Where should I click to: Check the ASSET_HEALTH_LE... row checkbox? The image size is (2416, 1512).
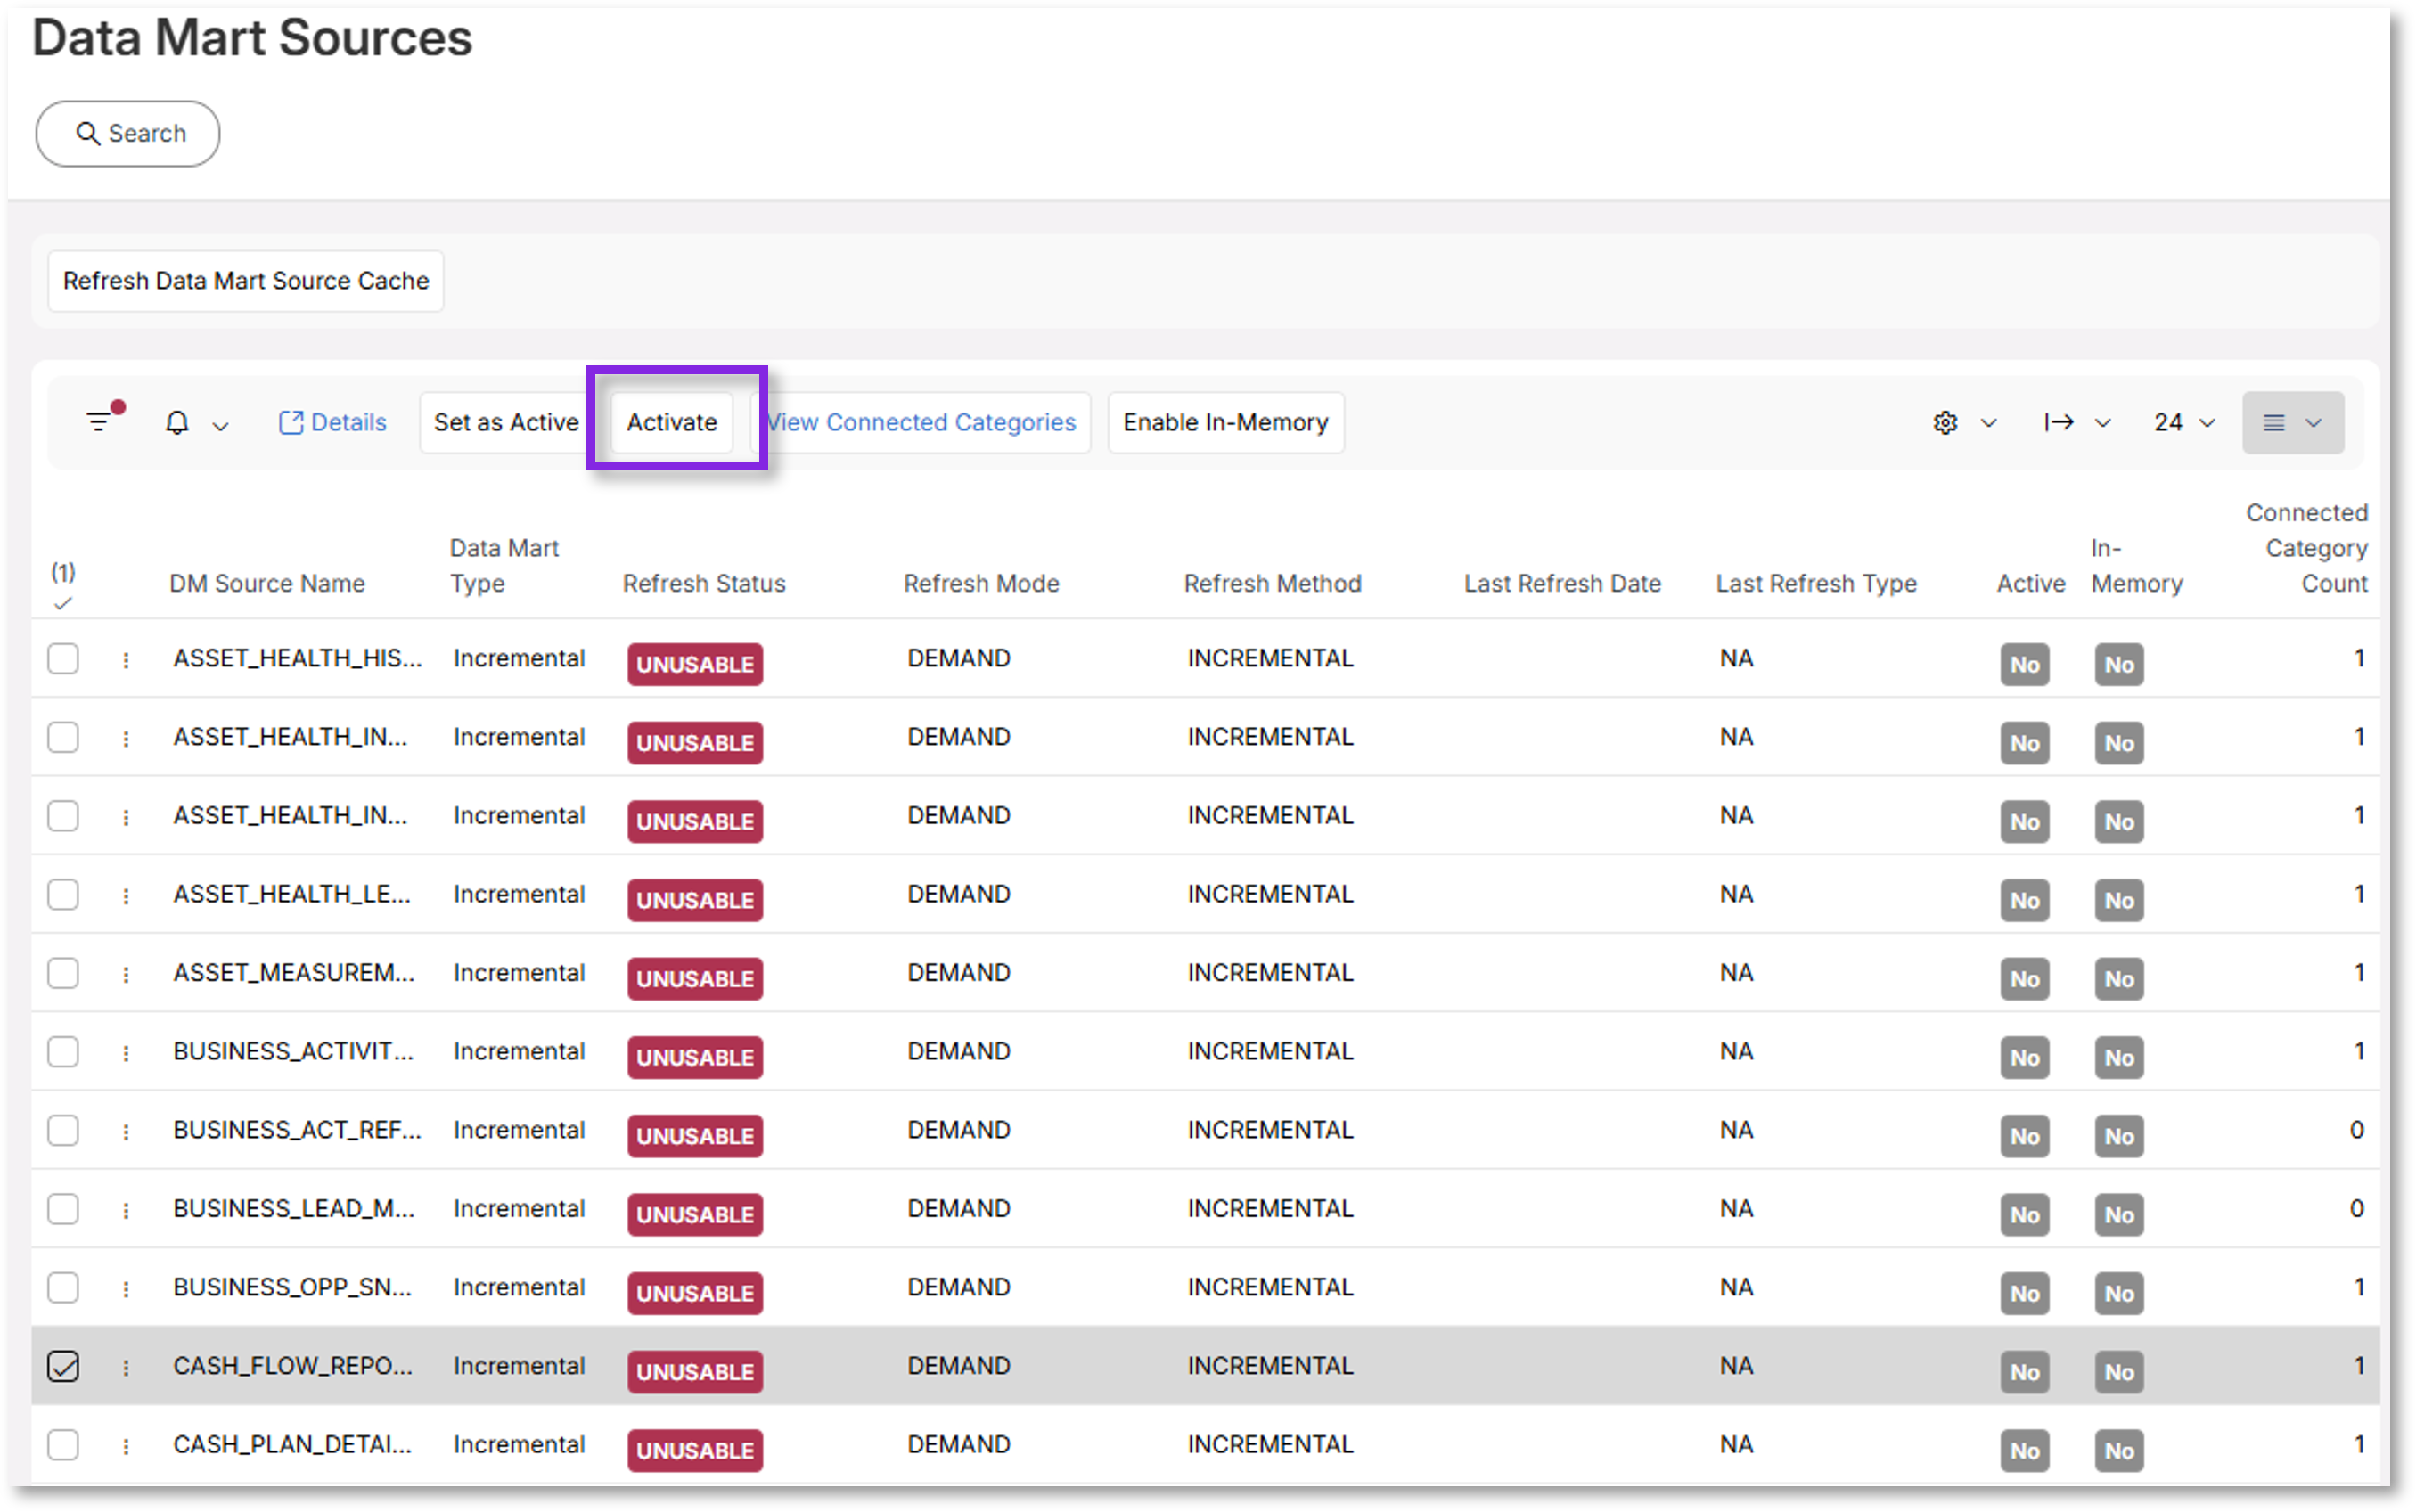pos(63,894)
